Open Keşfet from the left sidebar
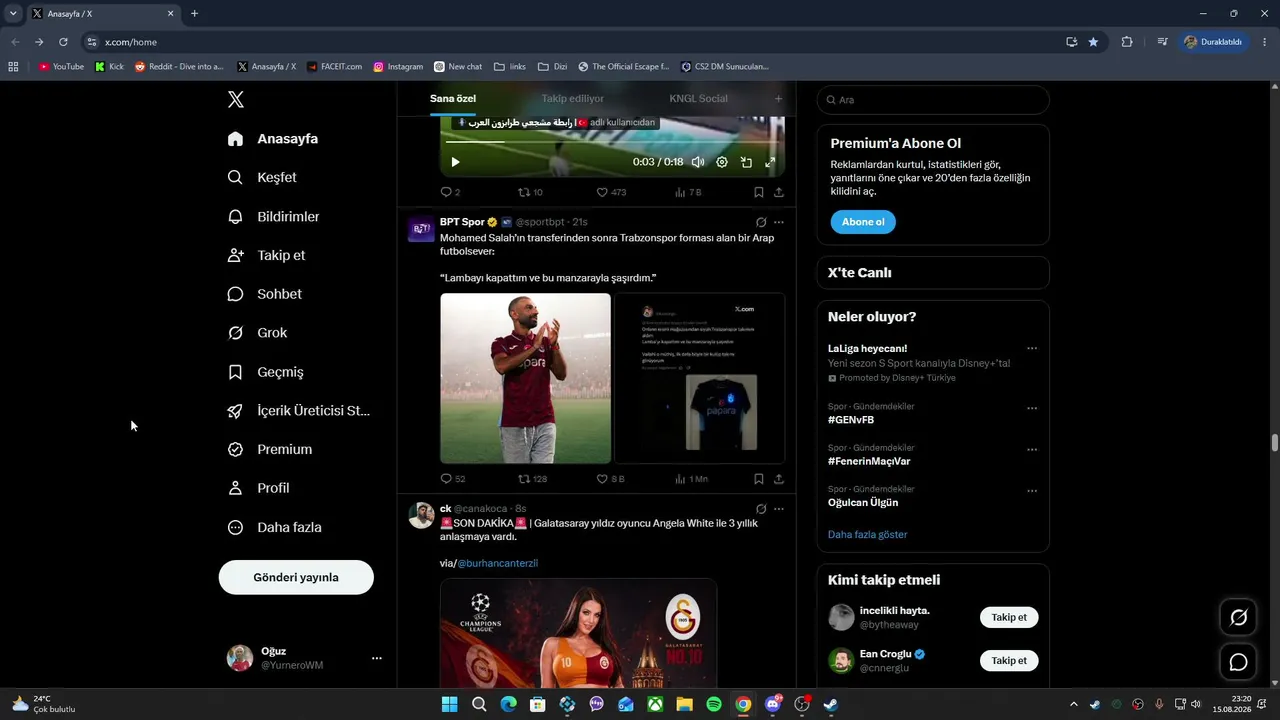 point(263,177)
